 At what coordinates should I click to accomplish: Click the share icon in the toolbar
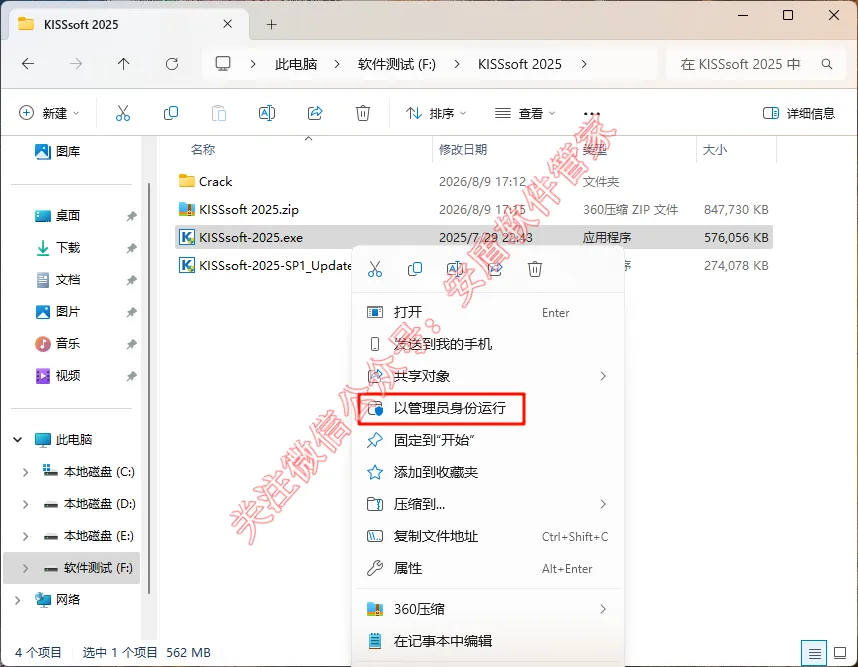(x=315, y=113)
